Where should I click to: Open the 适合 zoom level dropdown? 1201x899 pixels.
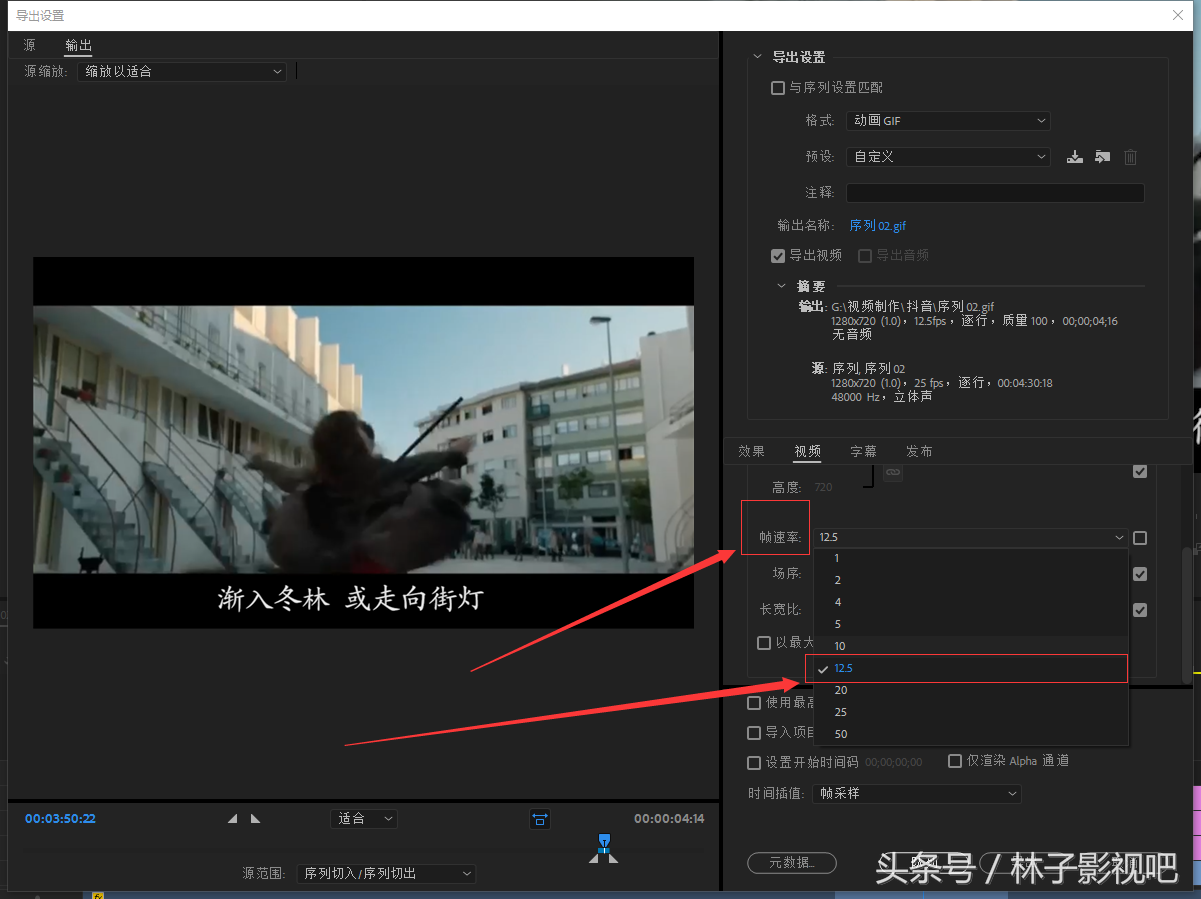pos(363,819)
